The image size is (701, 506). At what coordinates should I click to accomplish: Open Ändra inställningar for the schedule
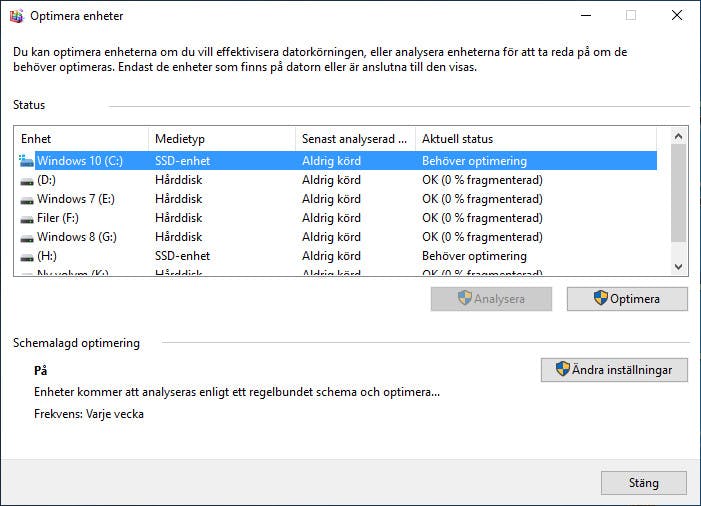(x=614, y=370)
